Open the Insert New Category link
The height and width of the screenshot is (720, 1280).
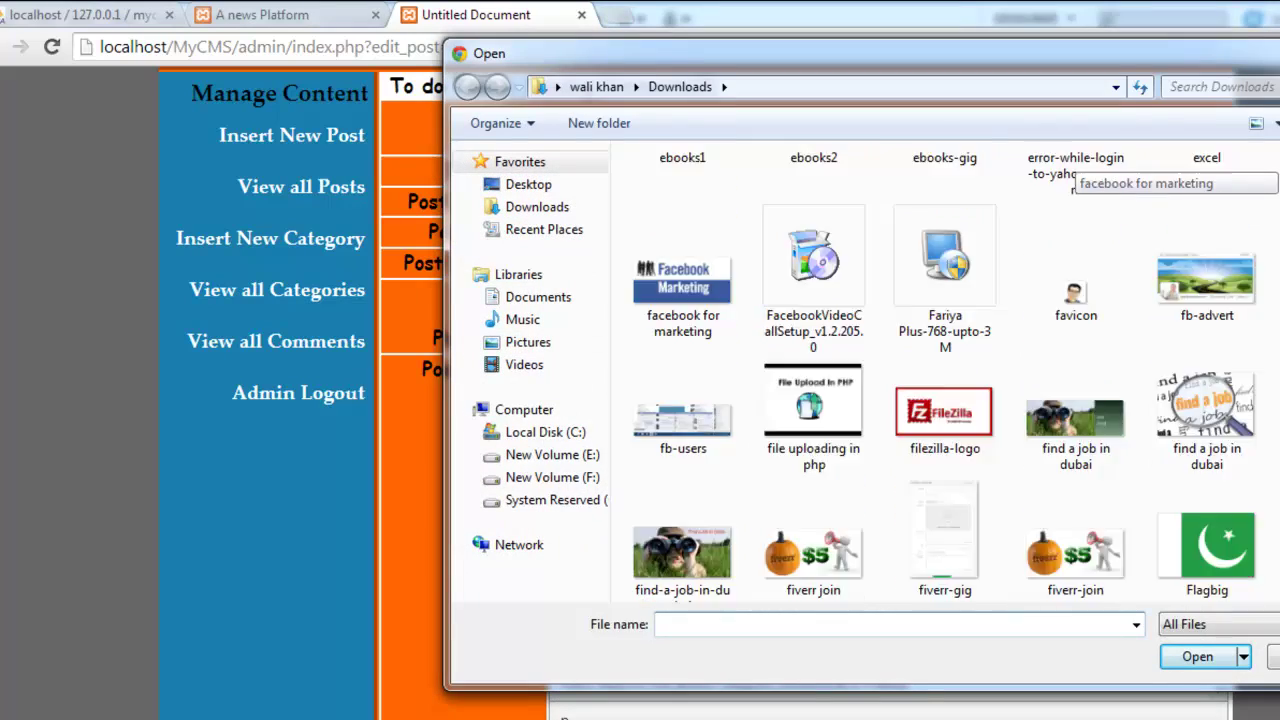point(270,239)
